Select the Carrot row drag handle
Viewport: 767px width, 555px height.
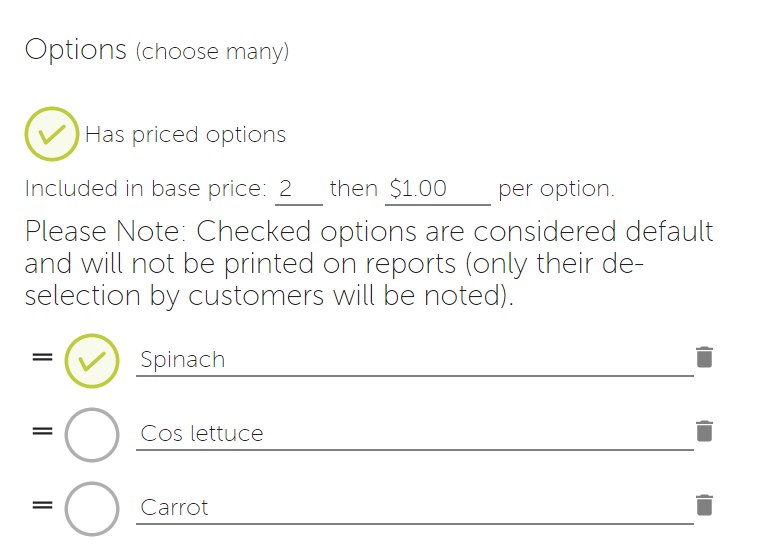click(43, 505)
